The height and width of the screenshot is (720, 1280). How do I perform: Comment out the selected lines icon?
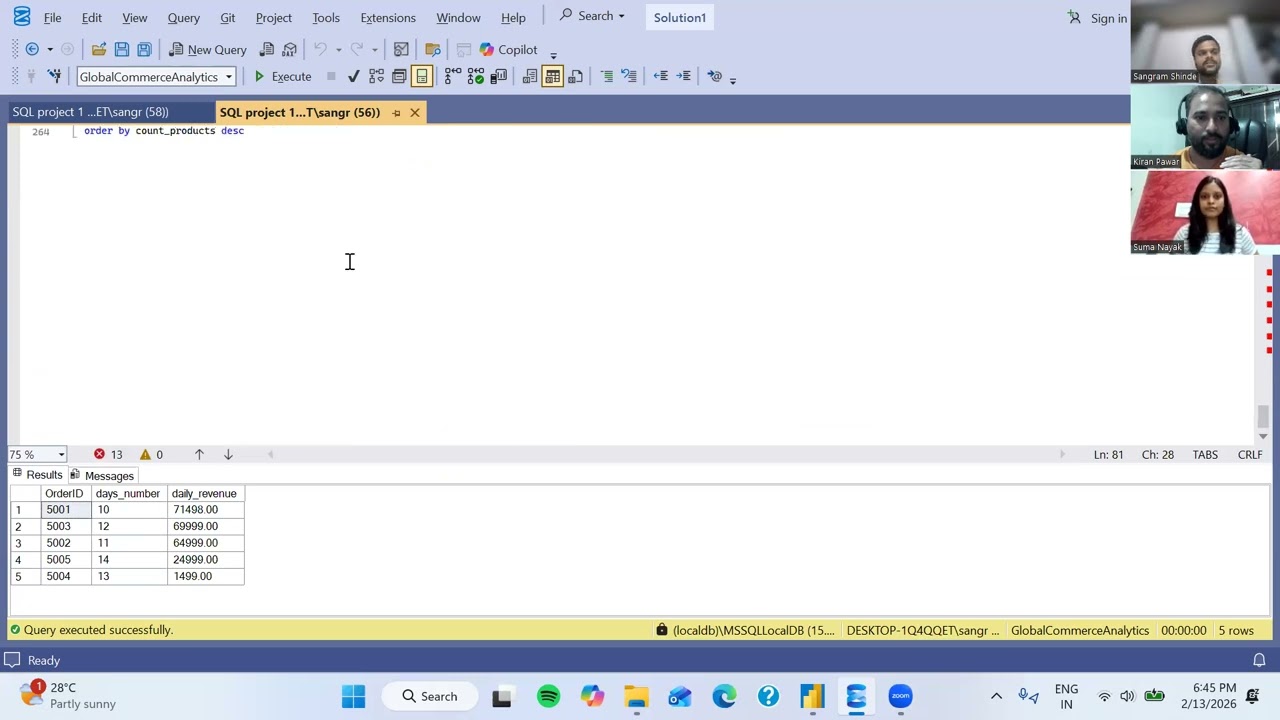coord(606,76)
